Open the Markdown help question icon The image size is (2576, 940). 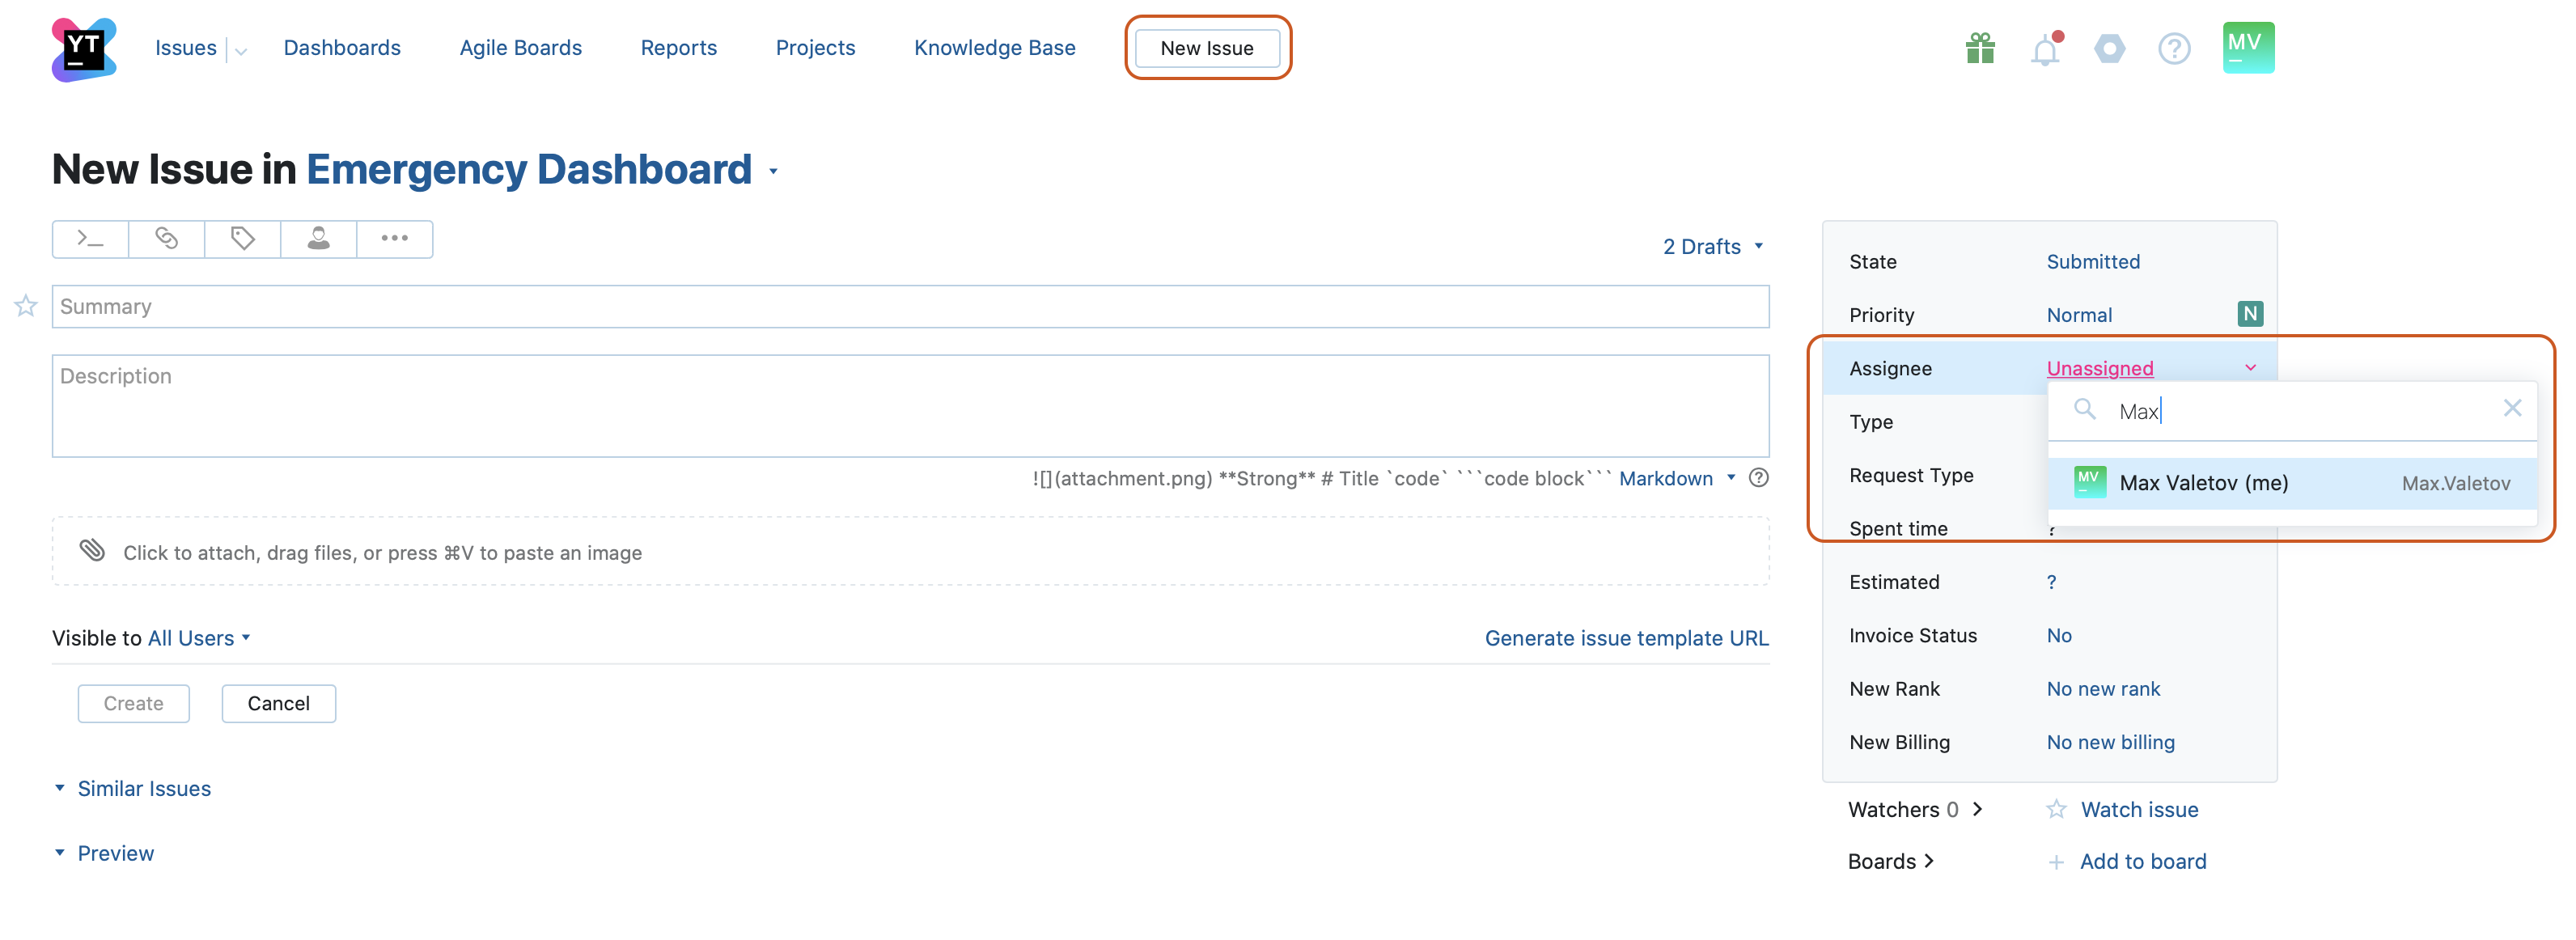pos(1759,478)
